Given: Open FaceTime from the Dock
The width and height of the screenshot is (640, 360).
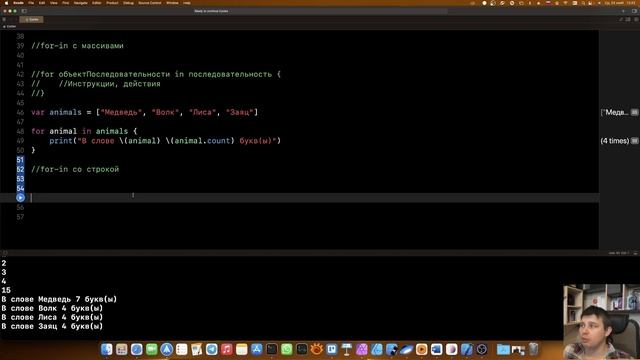Looking at the screenshot, I should pos(152,349).
